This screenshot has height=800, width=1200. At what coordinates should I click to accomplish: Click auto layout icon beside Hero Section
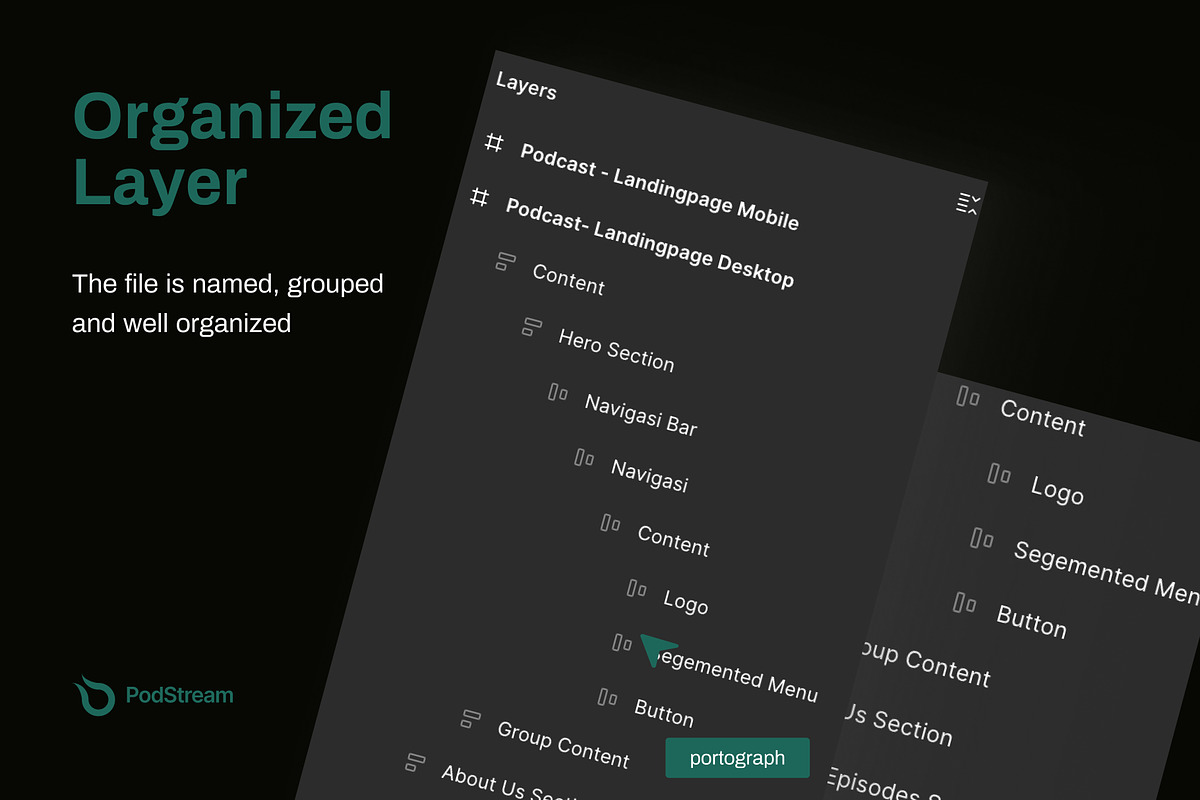pos(532,325)
